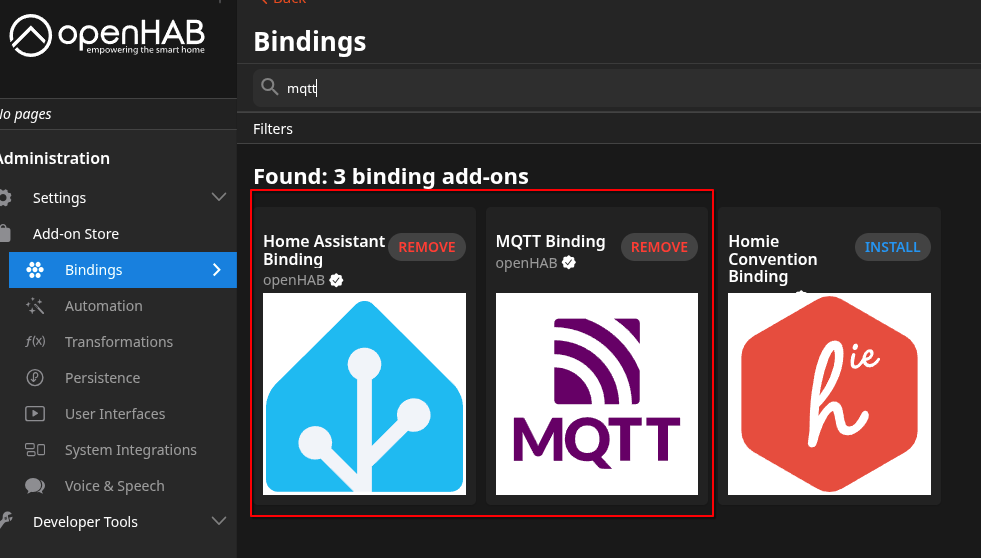Click the Administration heading

pos(54,158)
